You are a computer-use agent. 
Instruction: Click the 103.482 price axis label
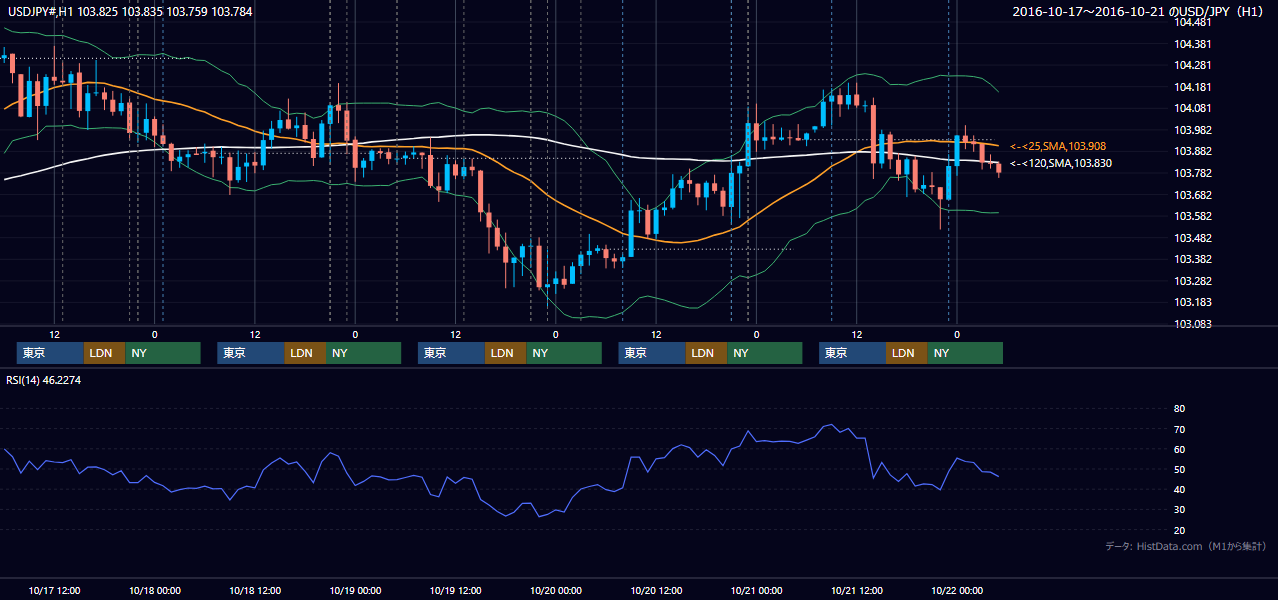pos(1192,238)
